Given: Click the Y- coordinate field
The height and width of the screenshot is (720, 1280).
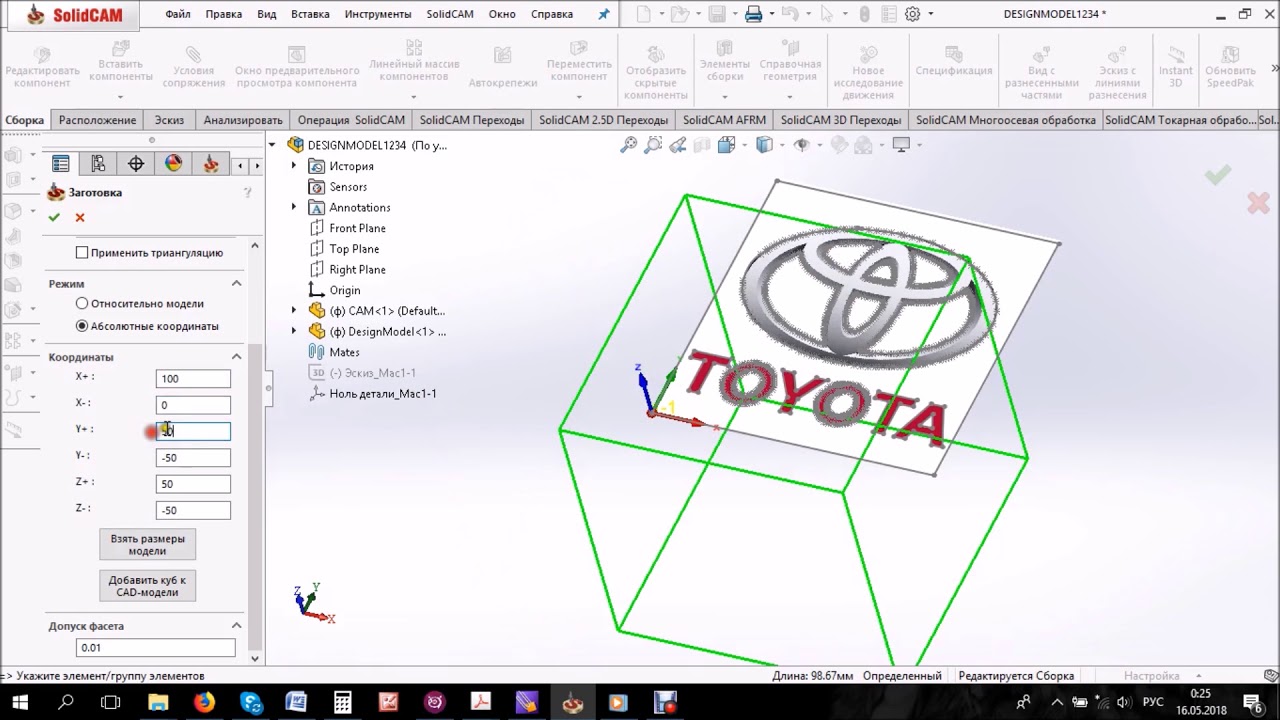Looking at the screenshot, I should coord(193,457).
